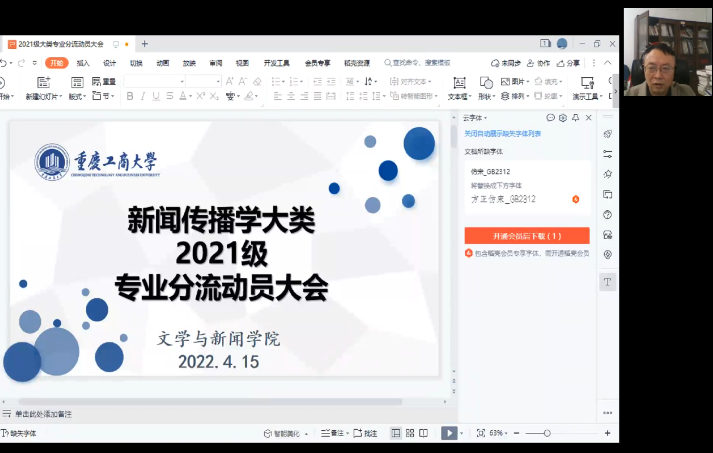Image resolution: width=713 pixels, height=453 pixels.
Task: Click the Italic formatting icon
Action: coord(143,97)
